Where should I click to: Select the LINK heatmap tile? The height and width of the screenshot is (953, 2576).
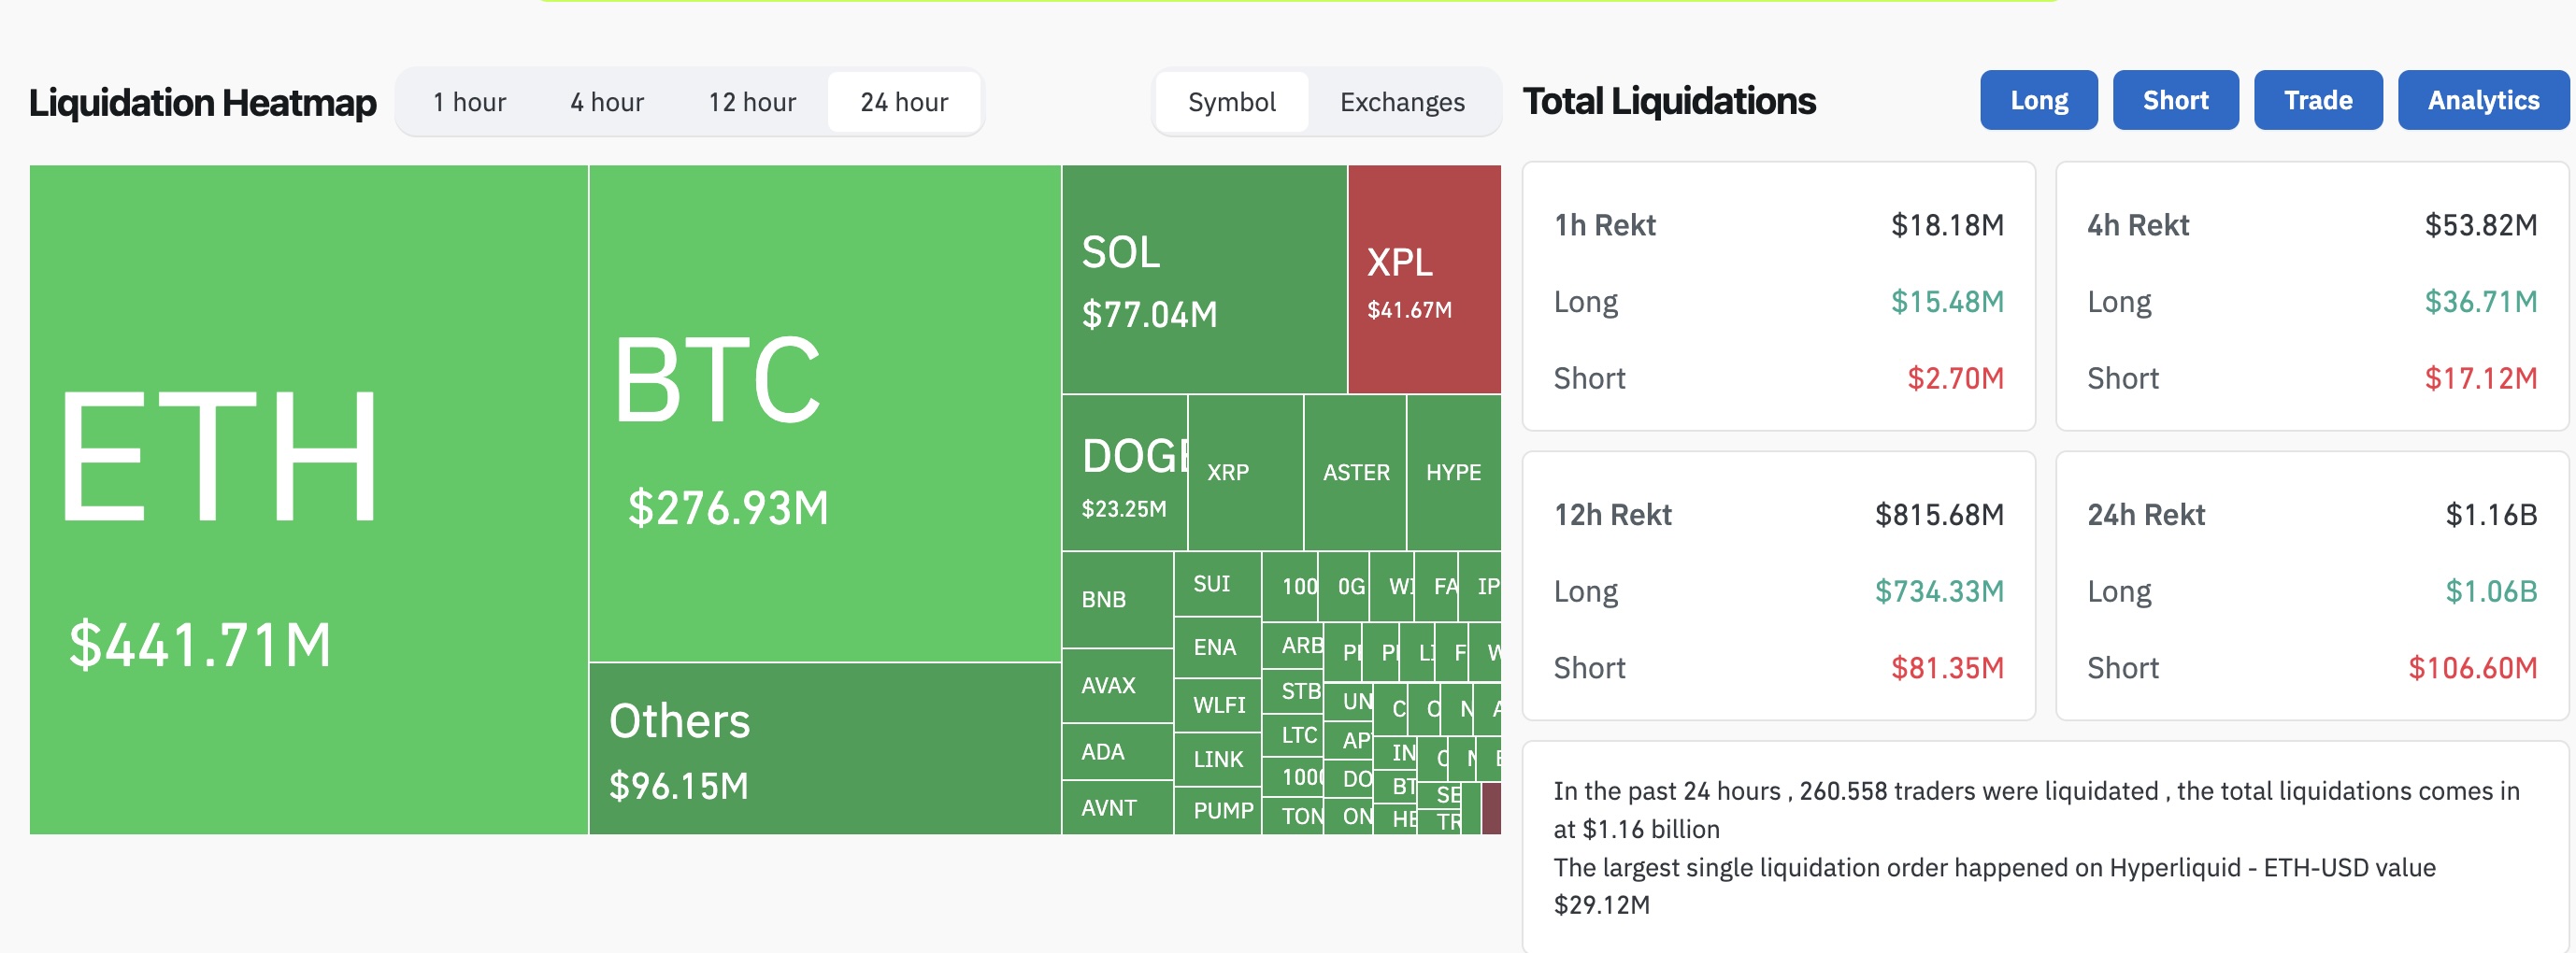pos(1217,759)
